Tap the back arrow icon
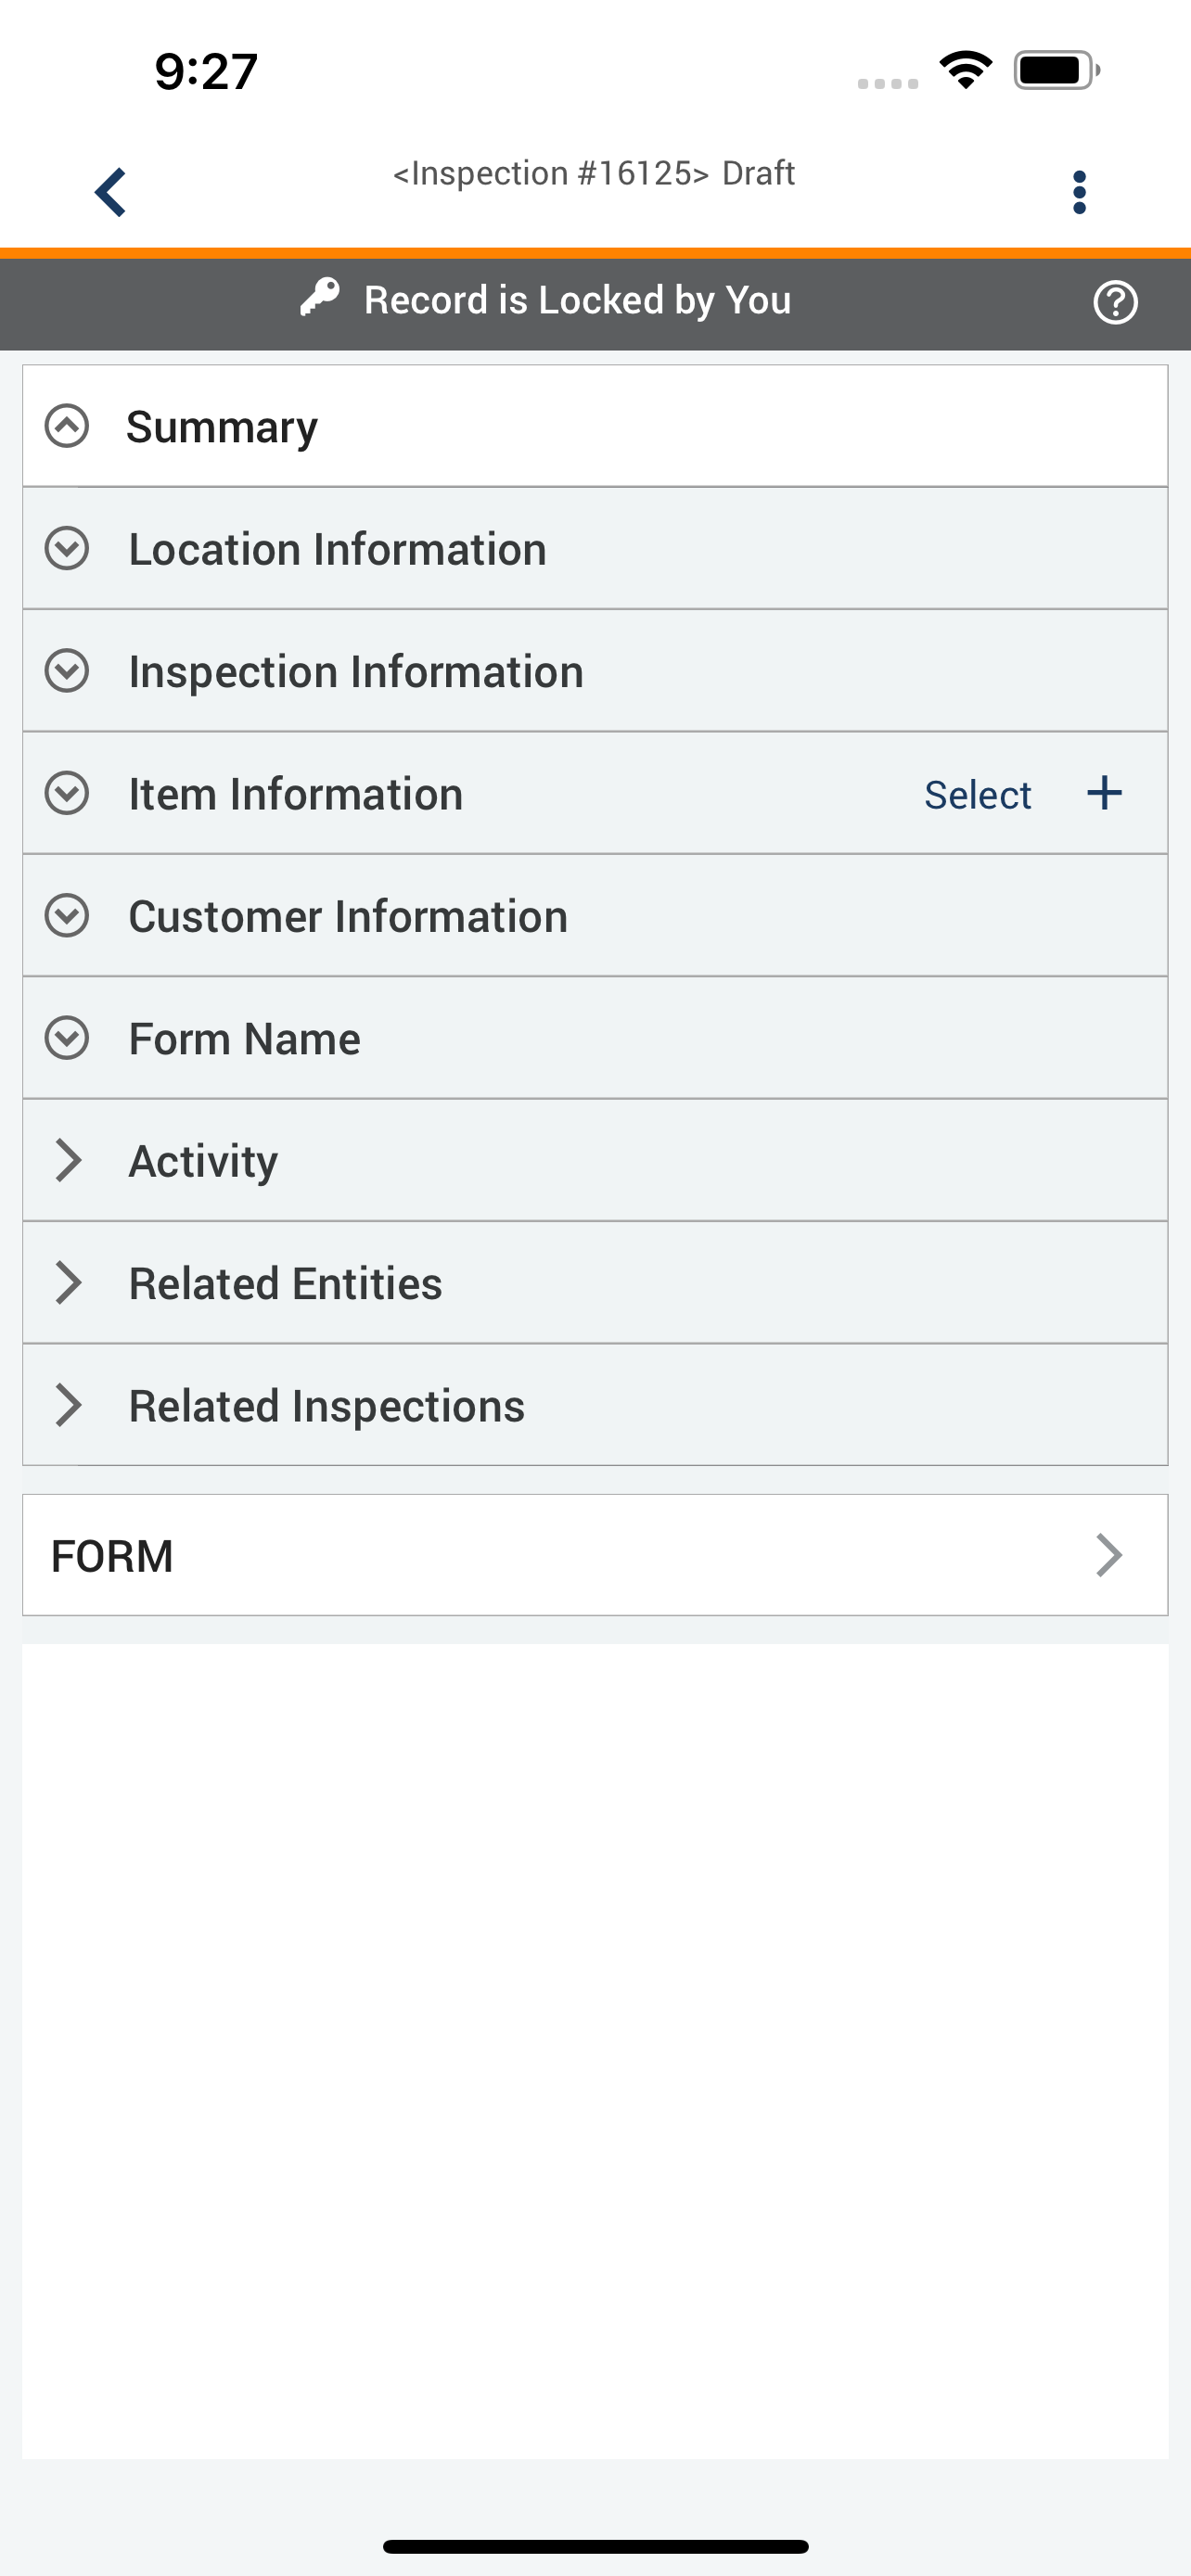The width and height of the screenshot is (1191, 2576). [110, 192]
